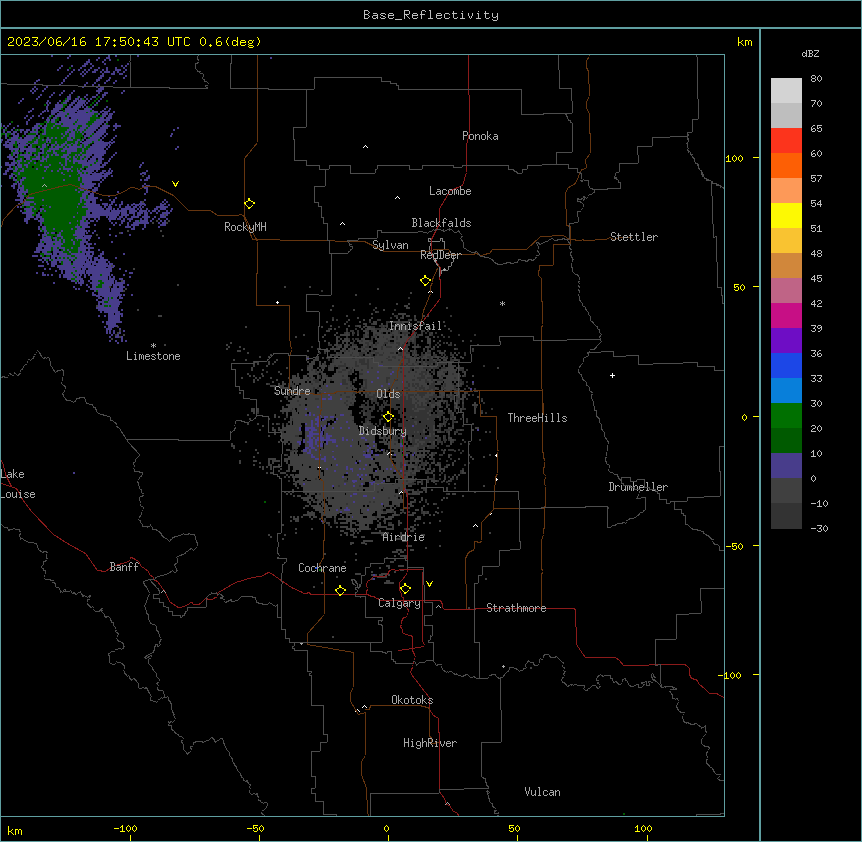Click the Sylvan label
The height and width of the screenshot is (842, 862).
(x=390, y=245)
